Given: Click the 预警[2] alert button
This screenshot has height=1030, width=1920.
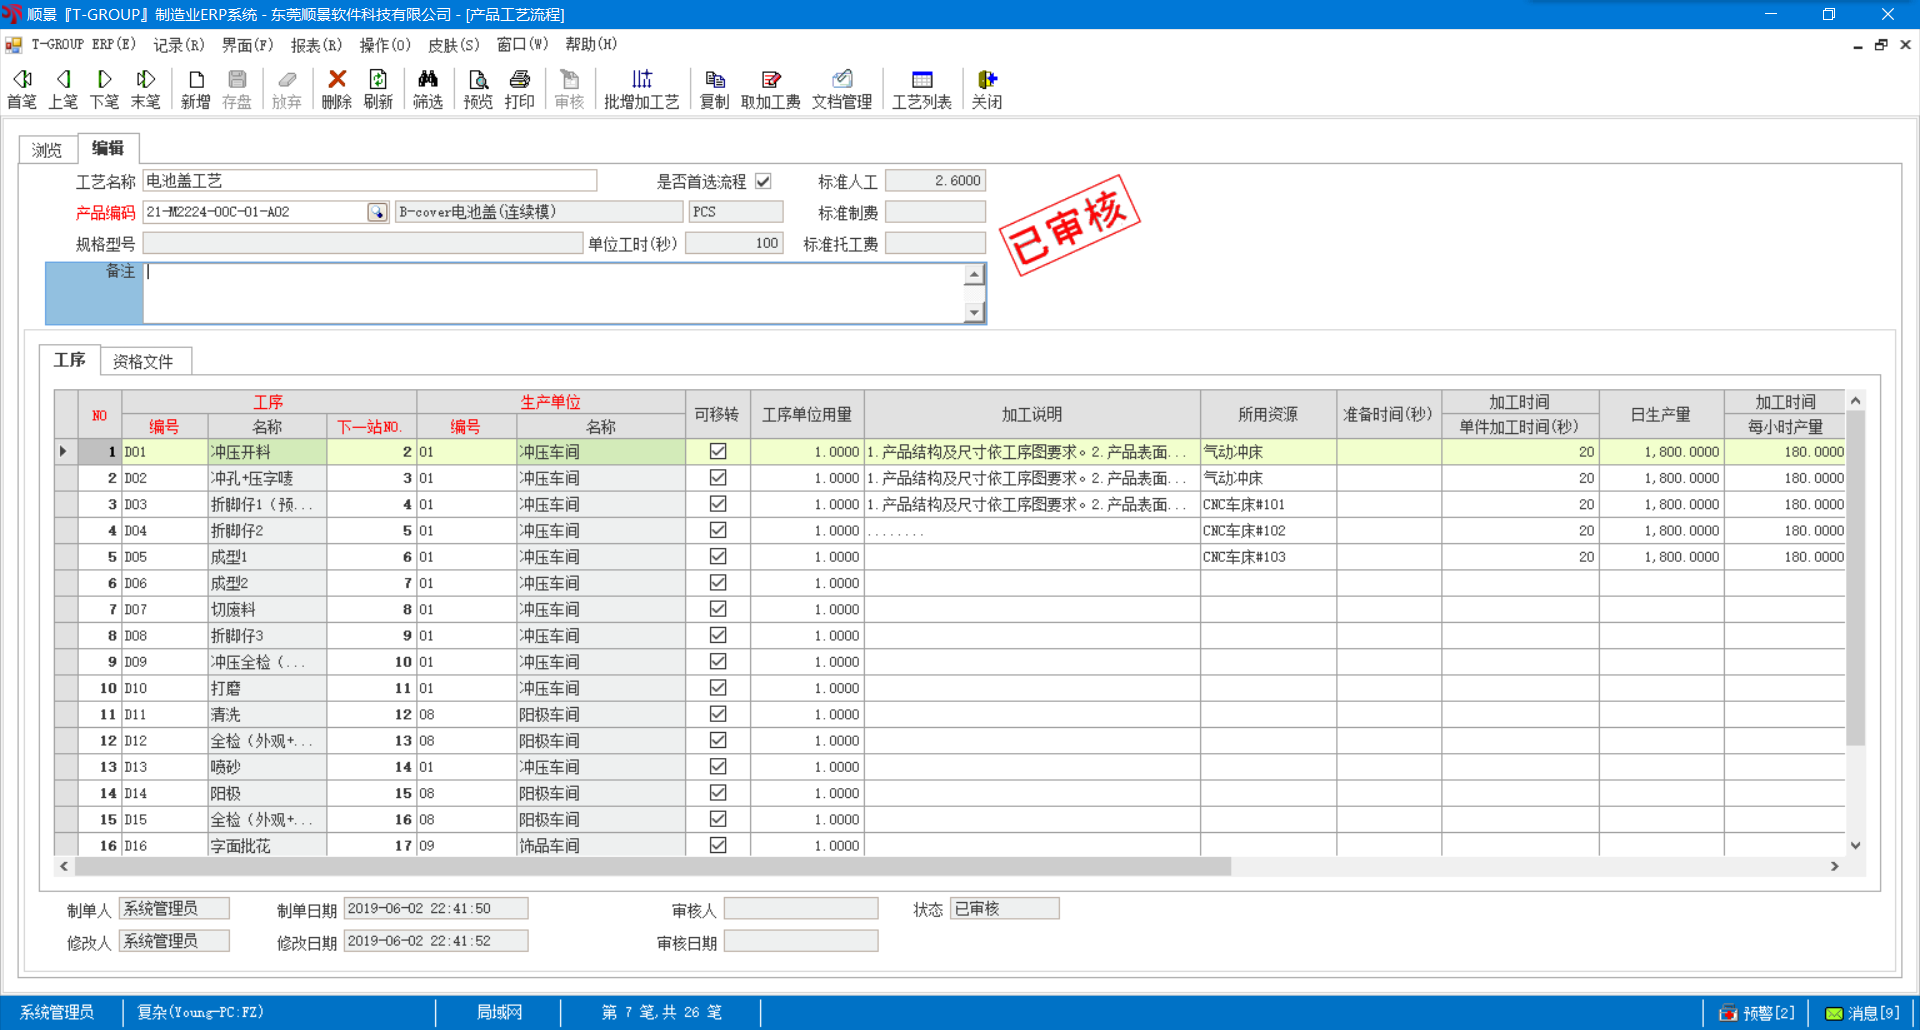Looking at the screenshot, I should pyautogui.click(x=1757, y=1013).
